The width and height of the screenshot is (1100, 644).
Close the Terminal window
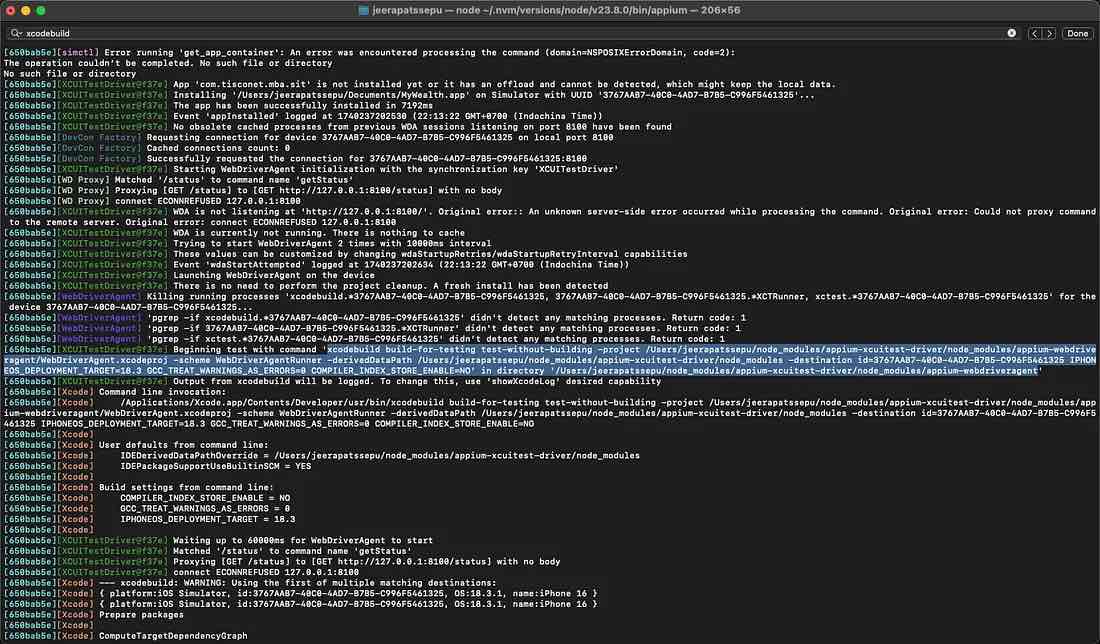pos(11,10)
